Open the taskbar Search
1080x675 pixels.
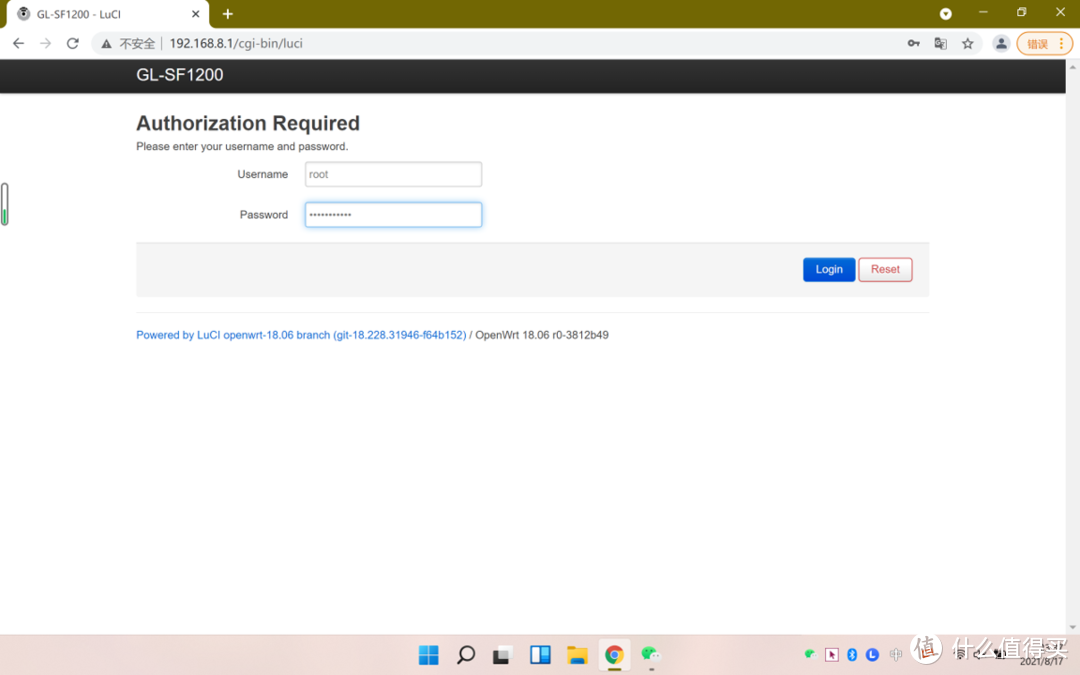[465, 655]
